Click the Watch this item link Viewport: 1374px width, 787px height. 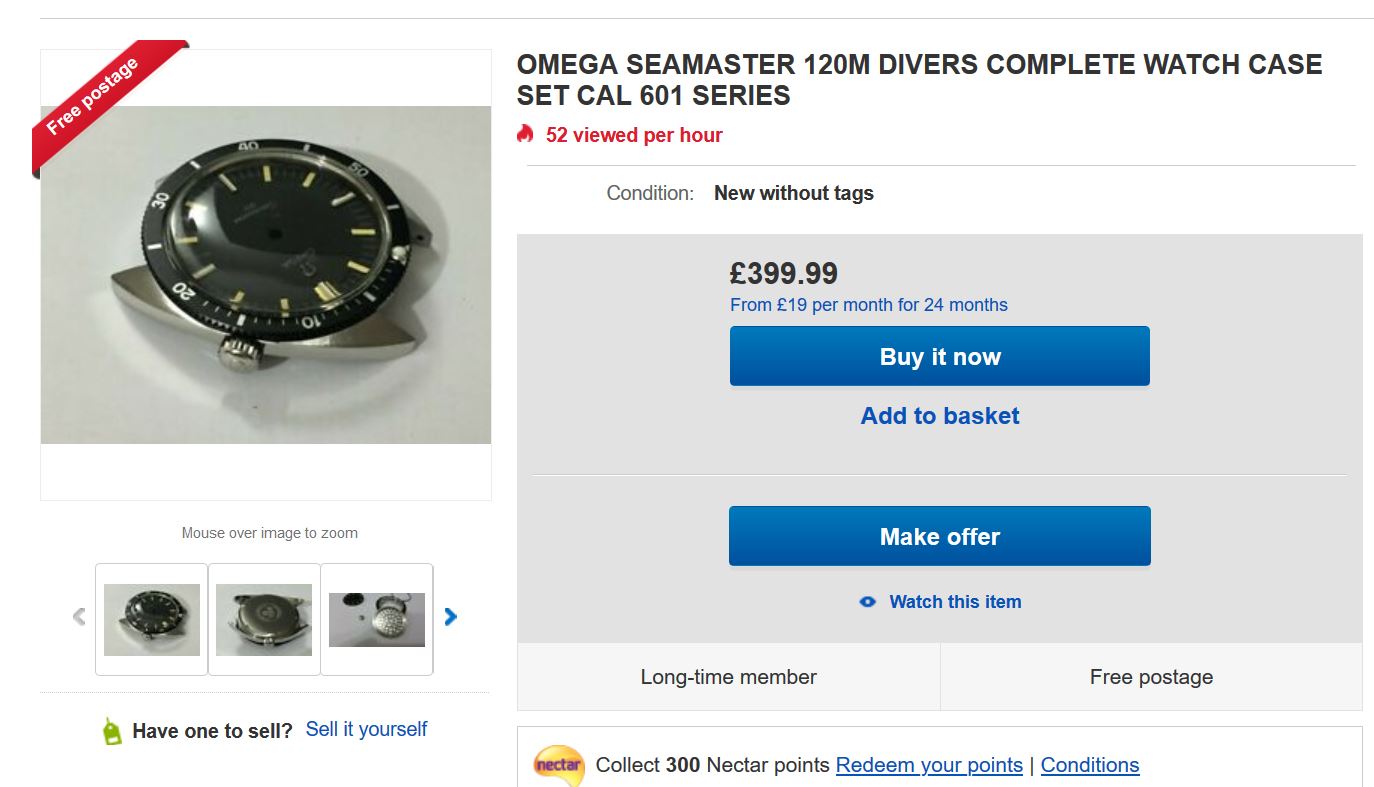(955, 602)
